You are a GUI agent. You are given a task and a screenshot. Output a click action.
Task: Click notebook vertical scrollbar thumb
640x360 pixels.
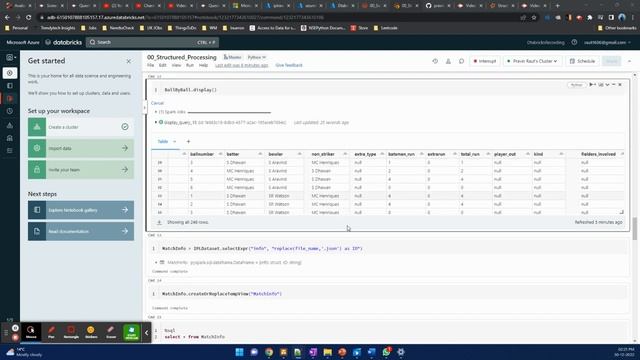click(x=635, y=229)
